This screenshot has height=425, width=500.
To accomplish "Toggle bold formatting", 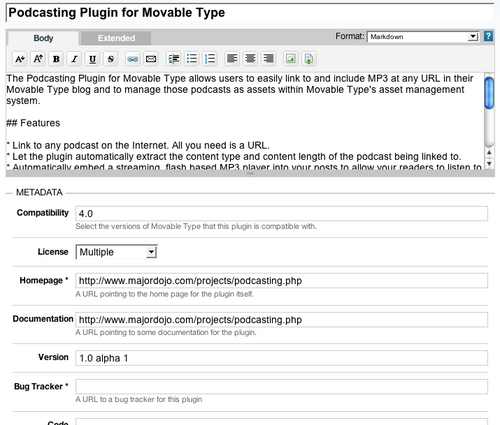I will point(56,59).
